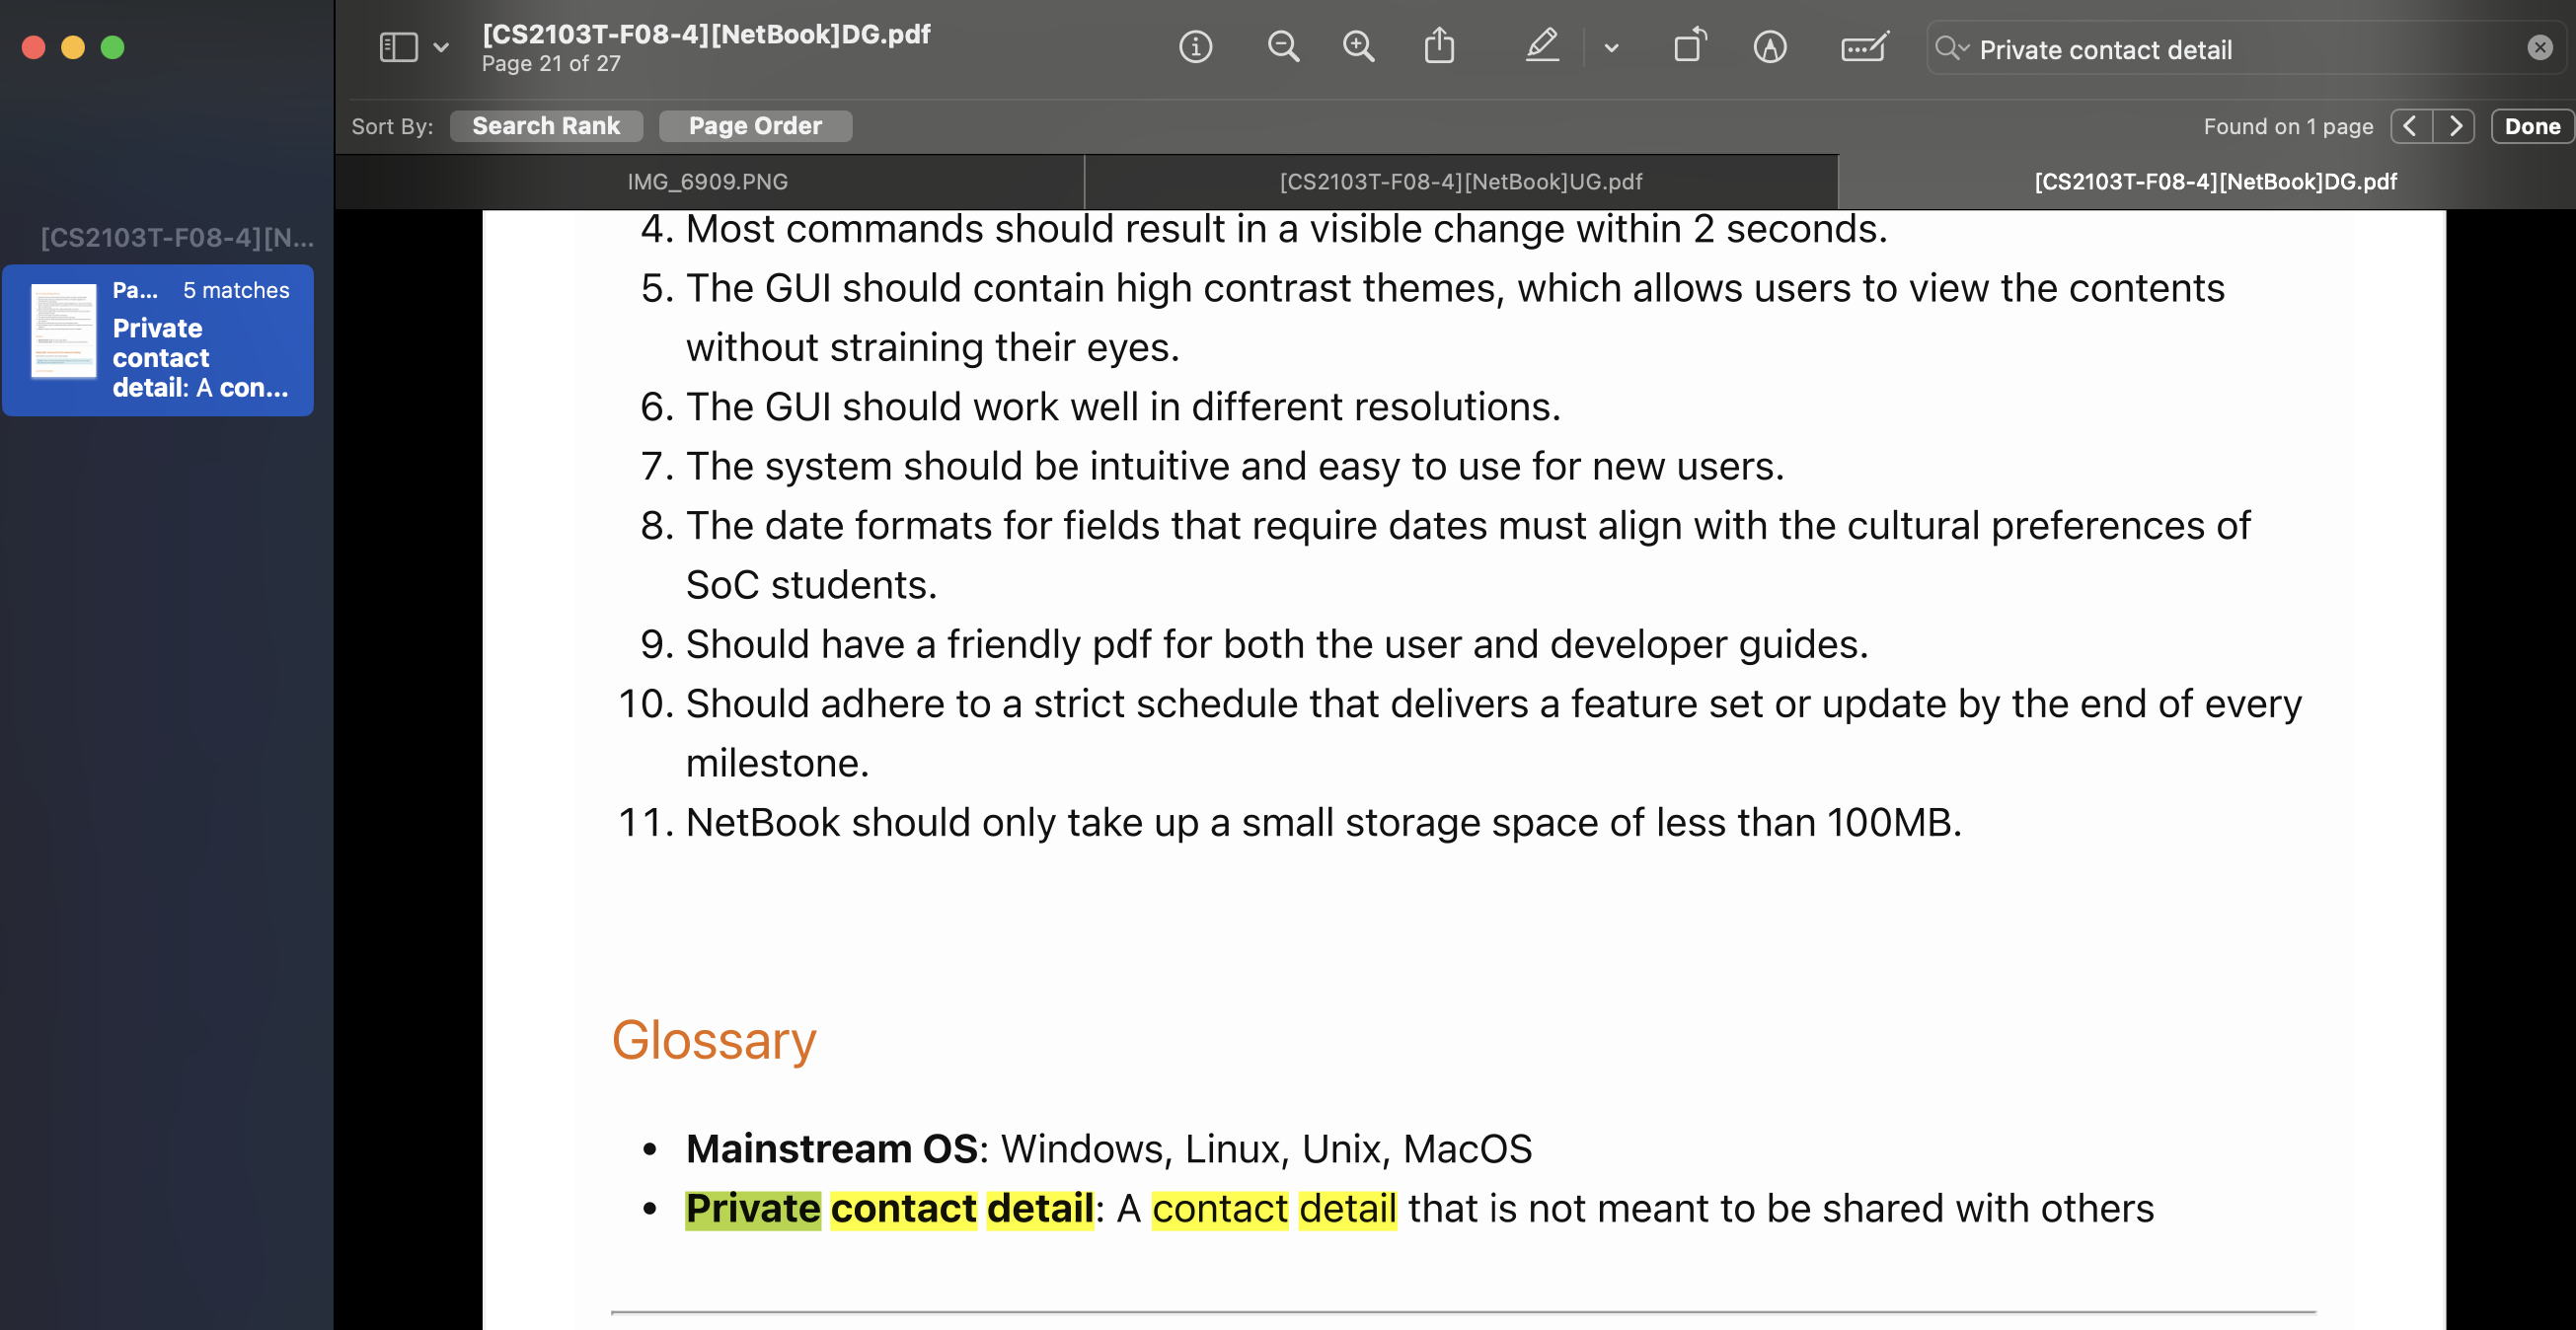Expand the sidebar view options chevron
The width and height of the screenshot is (2576, 1330).
(441, 47)
